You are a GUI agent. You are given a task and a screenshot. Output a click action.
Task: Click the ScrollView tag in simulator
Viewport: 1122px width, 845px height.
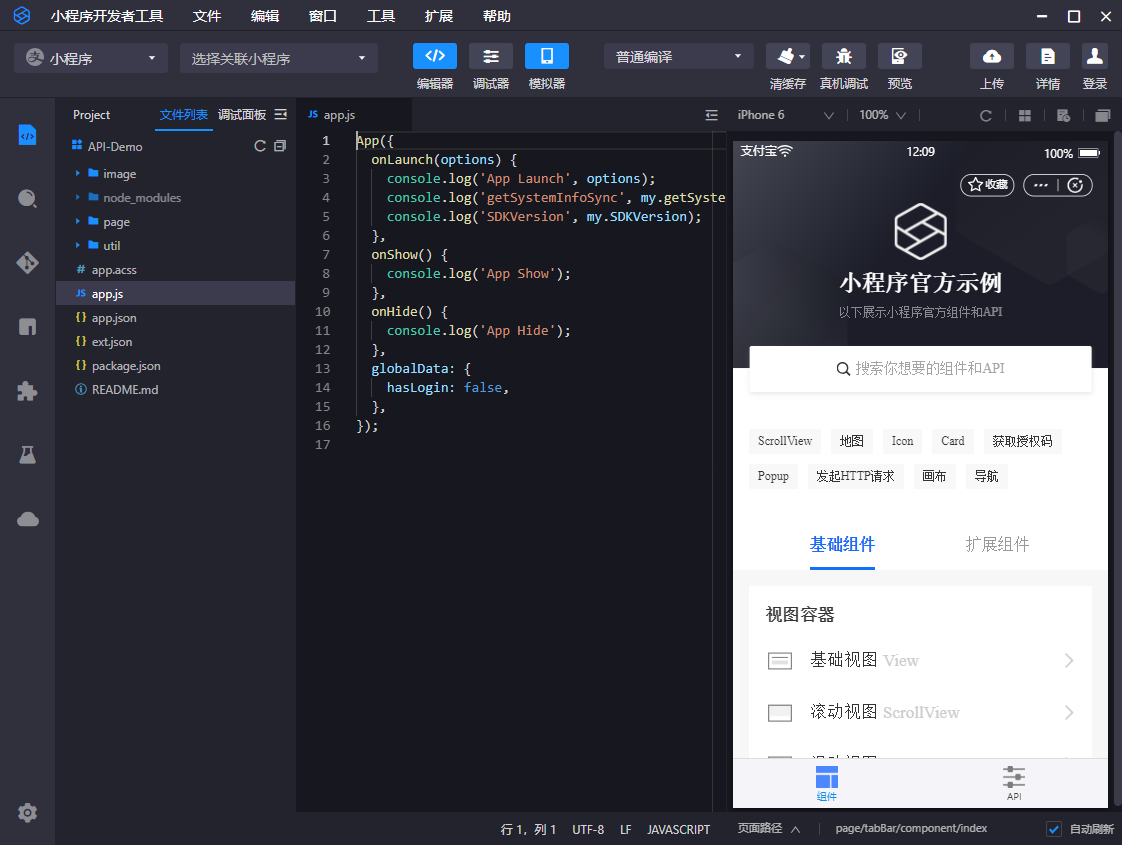(785, 441)
